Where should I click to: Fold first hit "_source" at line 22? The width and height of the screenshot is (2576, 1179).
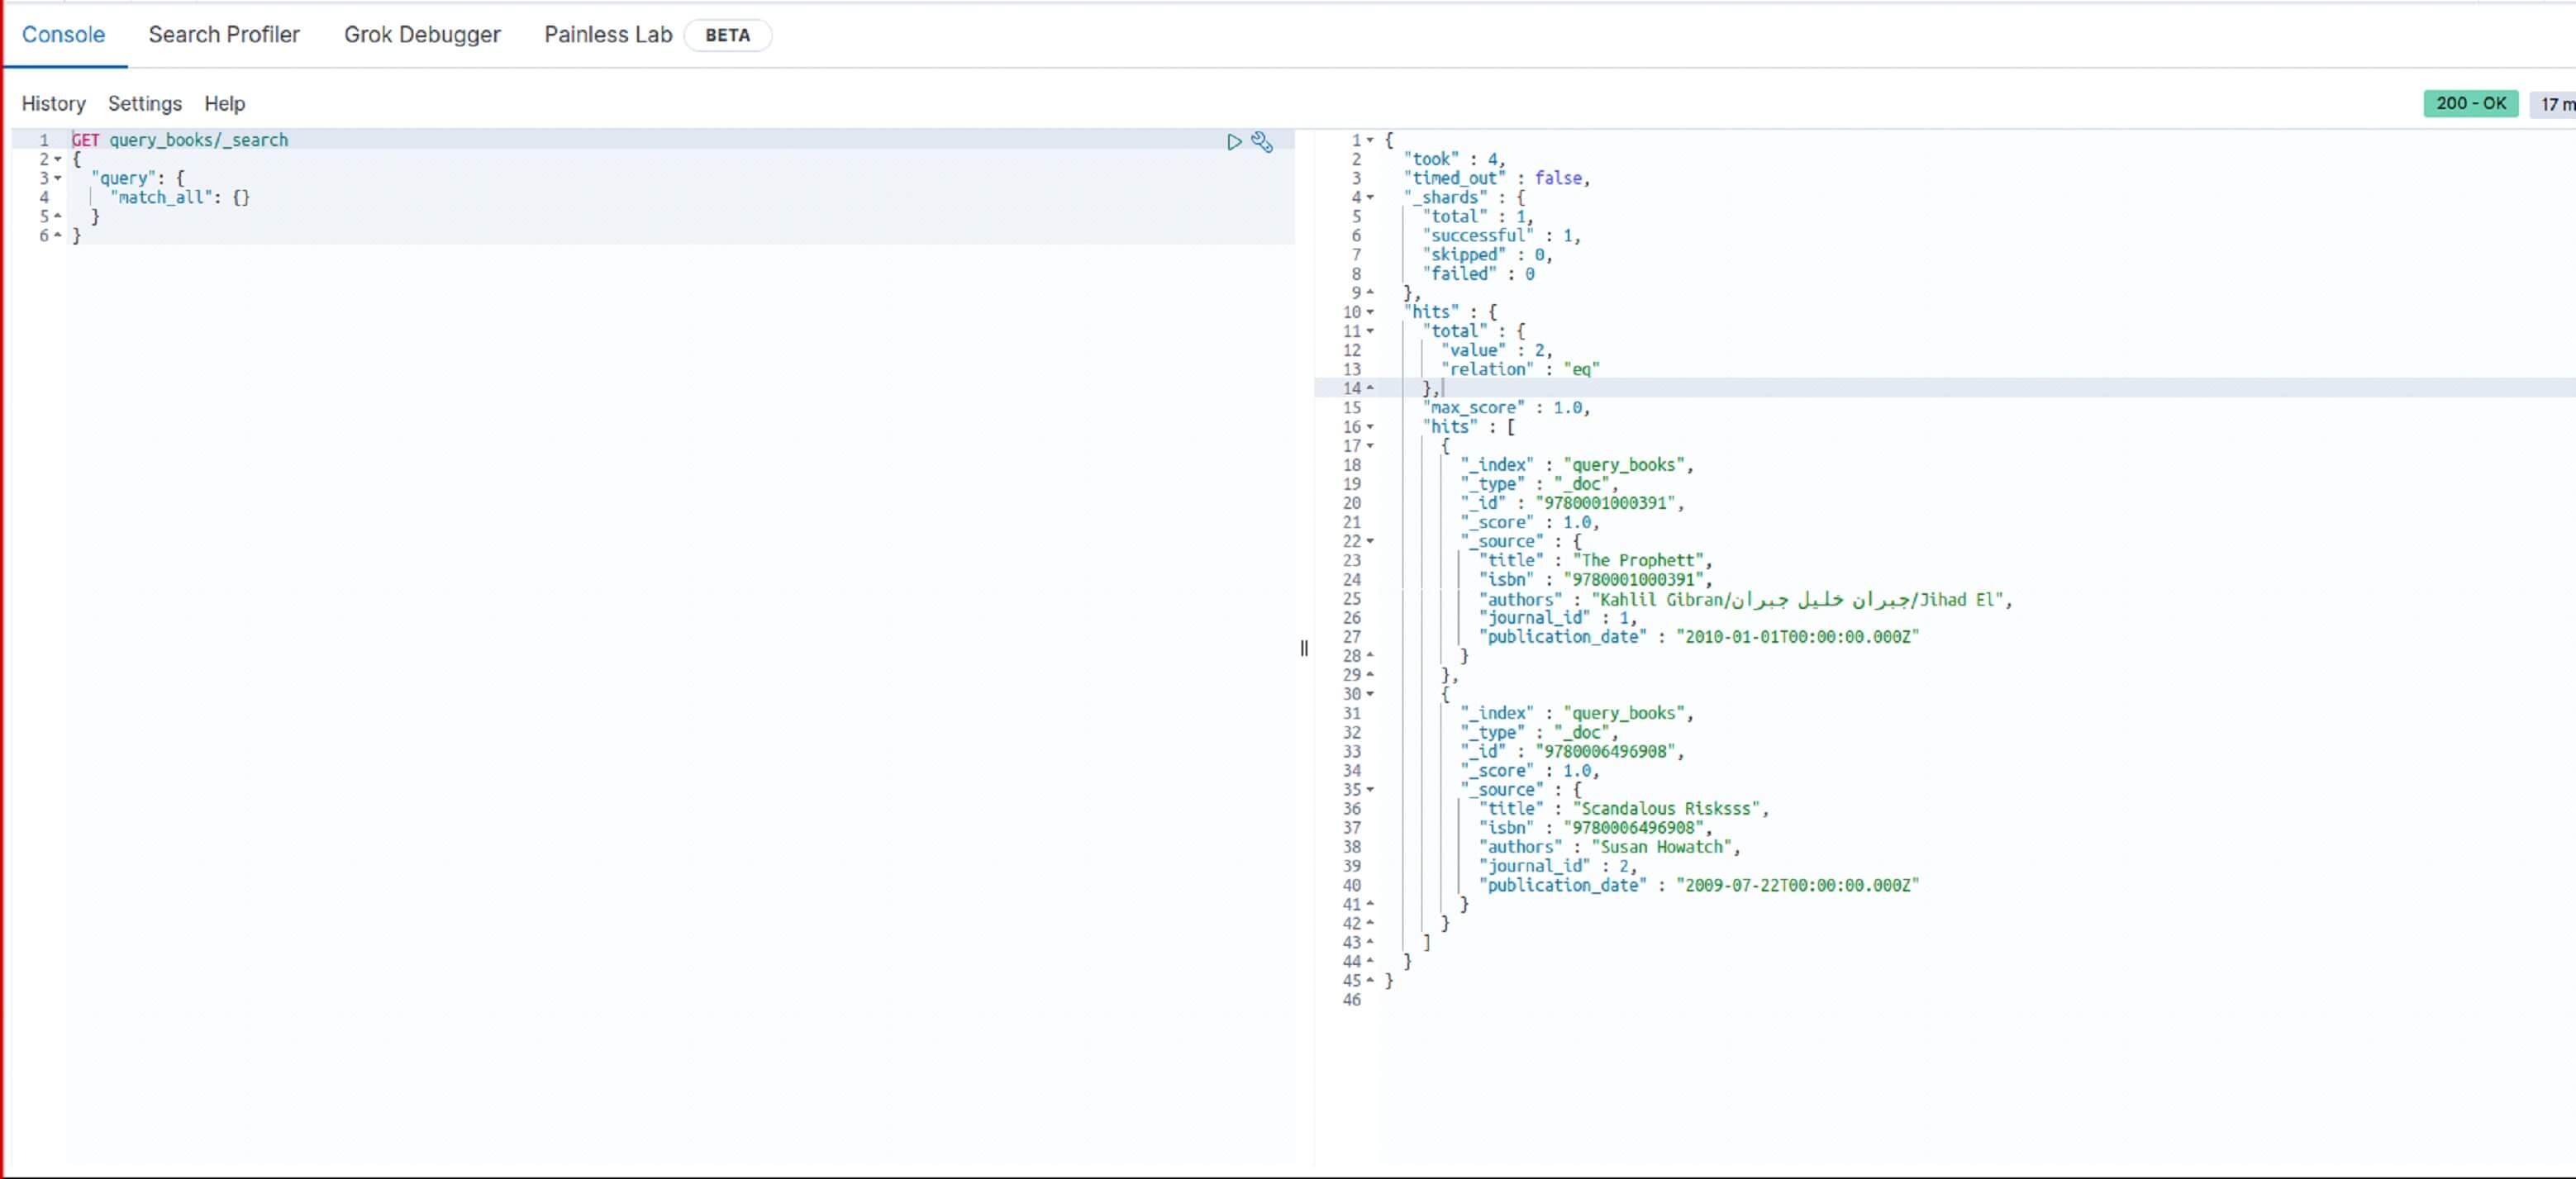(x=1370, y=541)
